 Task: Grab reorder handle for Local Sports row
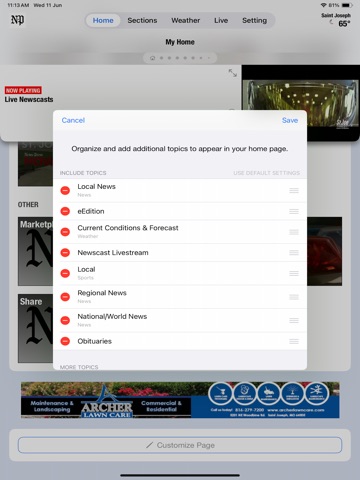coord(294,273)
